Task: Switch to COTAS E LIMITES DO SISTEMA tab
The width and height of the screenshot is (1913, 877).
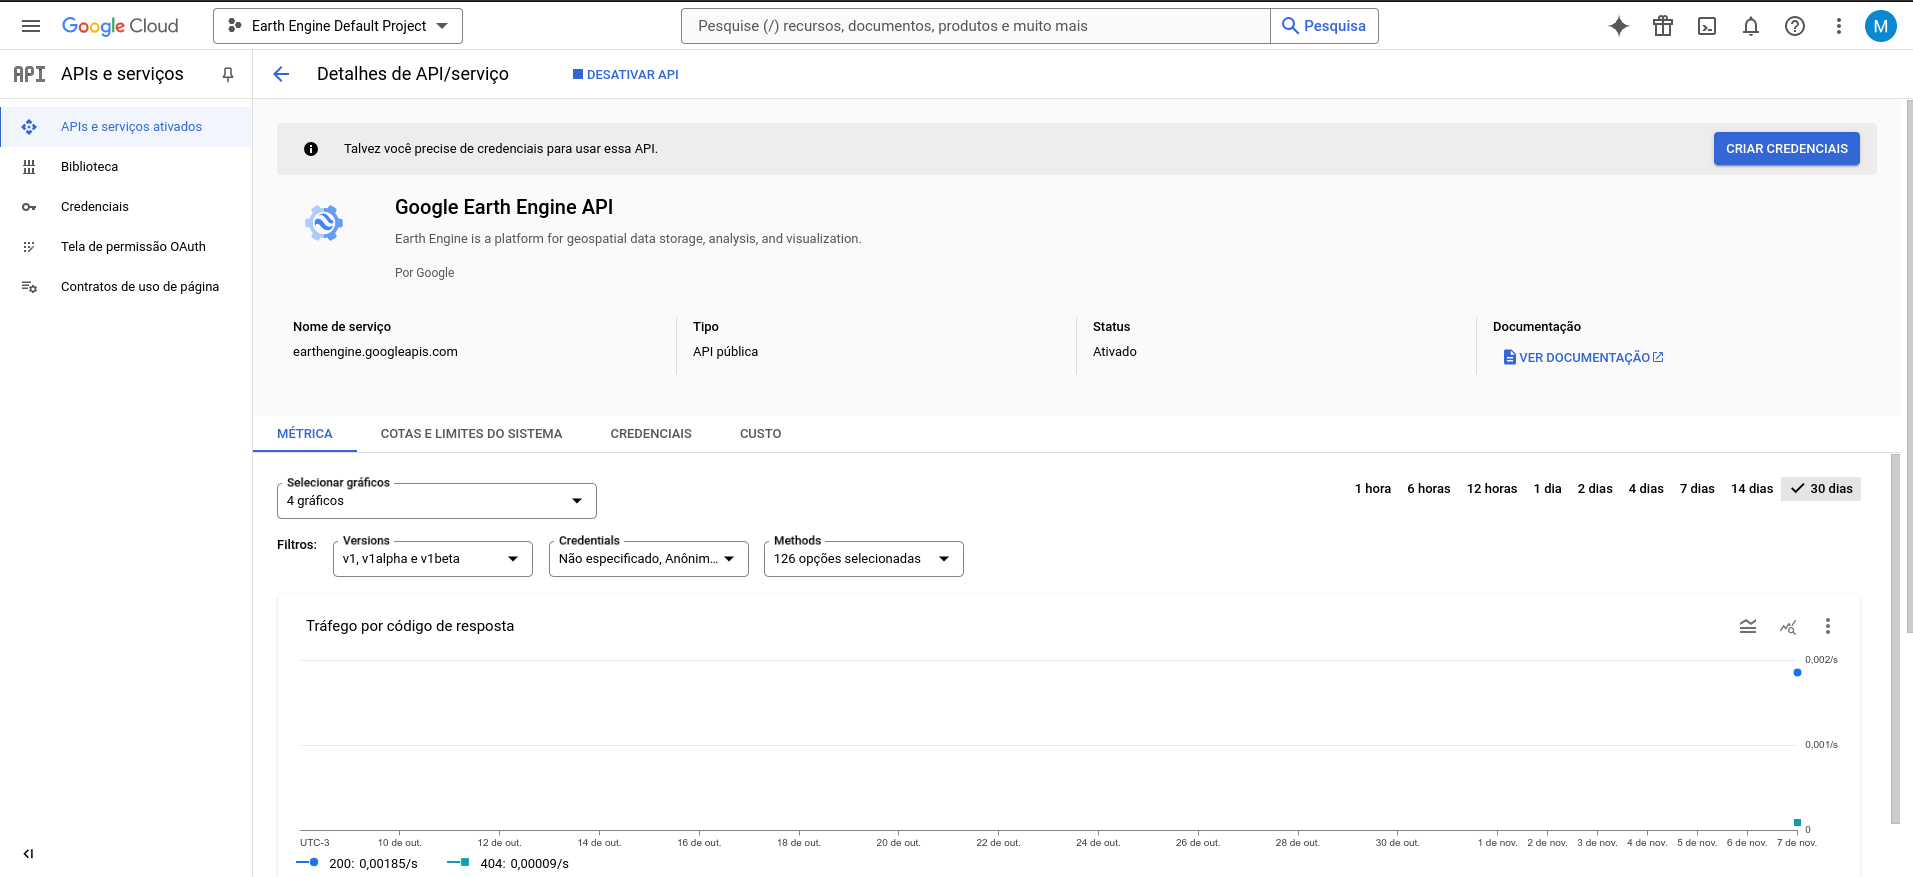Action: coord(471,434)
